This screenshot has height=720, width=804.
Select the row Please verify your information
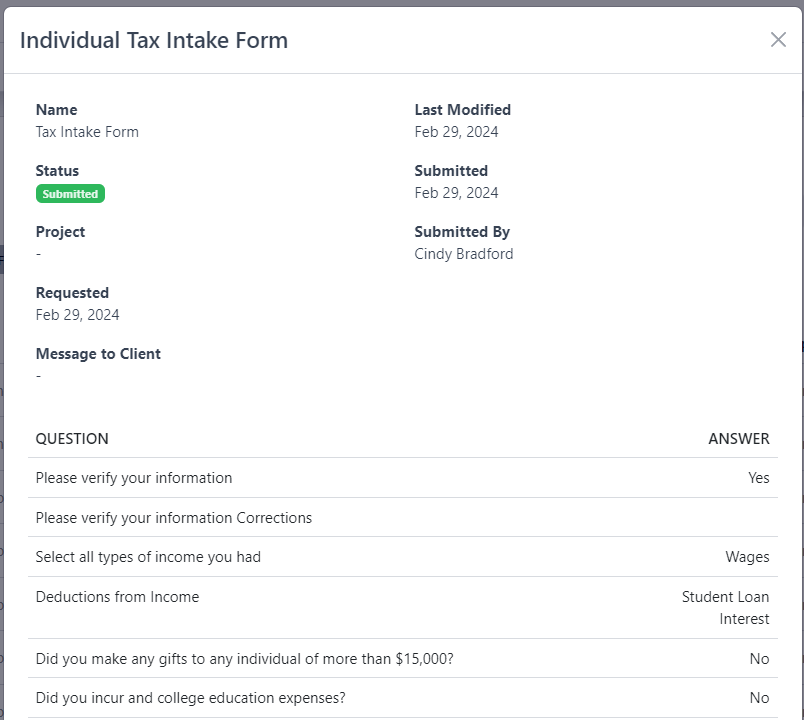coord(135,478)
